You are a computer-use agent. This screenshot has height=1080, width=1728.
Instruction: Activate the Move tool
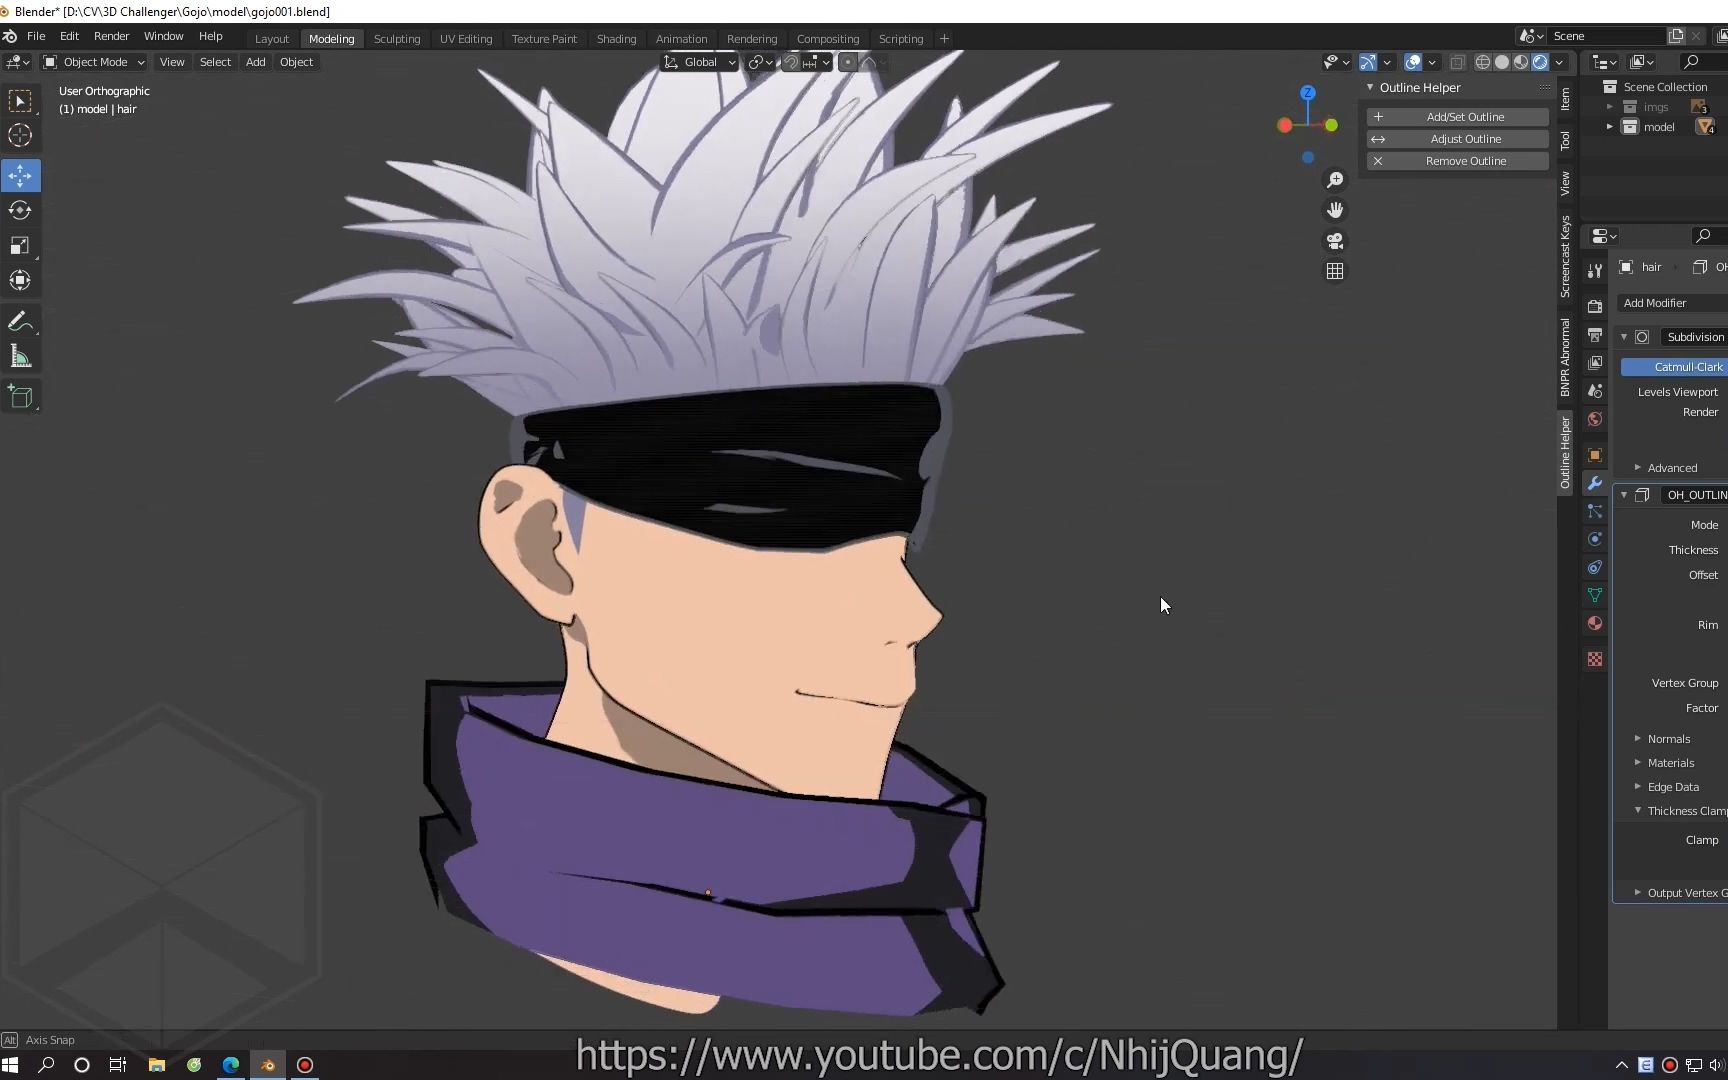[20, 175]
